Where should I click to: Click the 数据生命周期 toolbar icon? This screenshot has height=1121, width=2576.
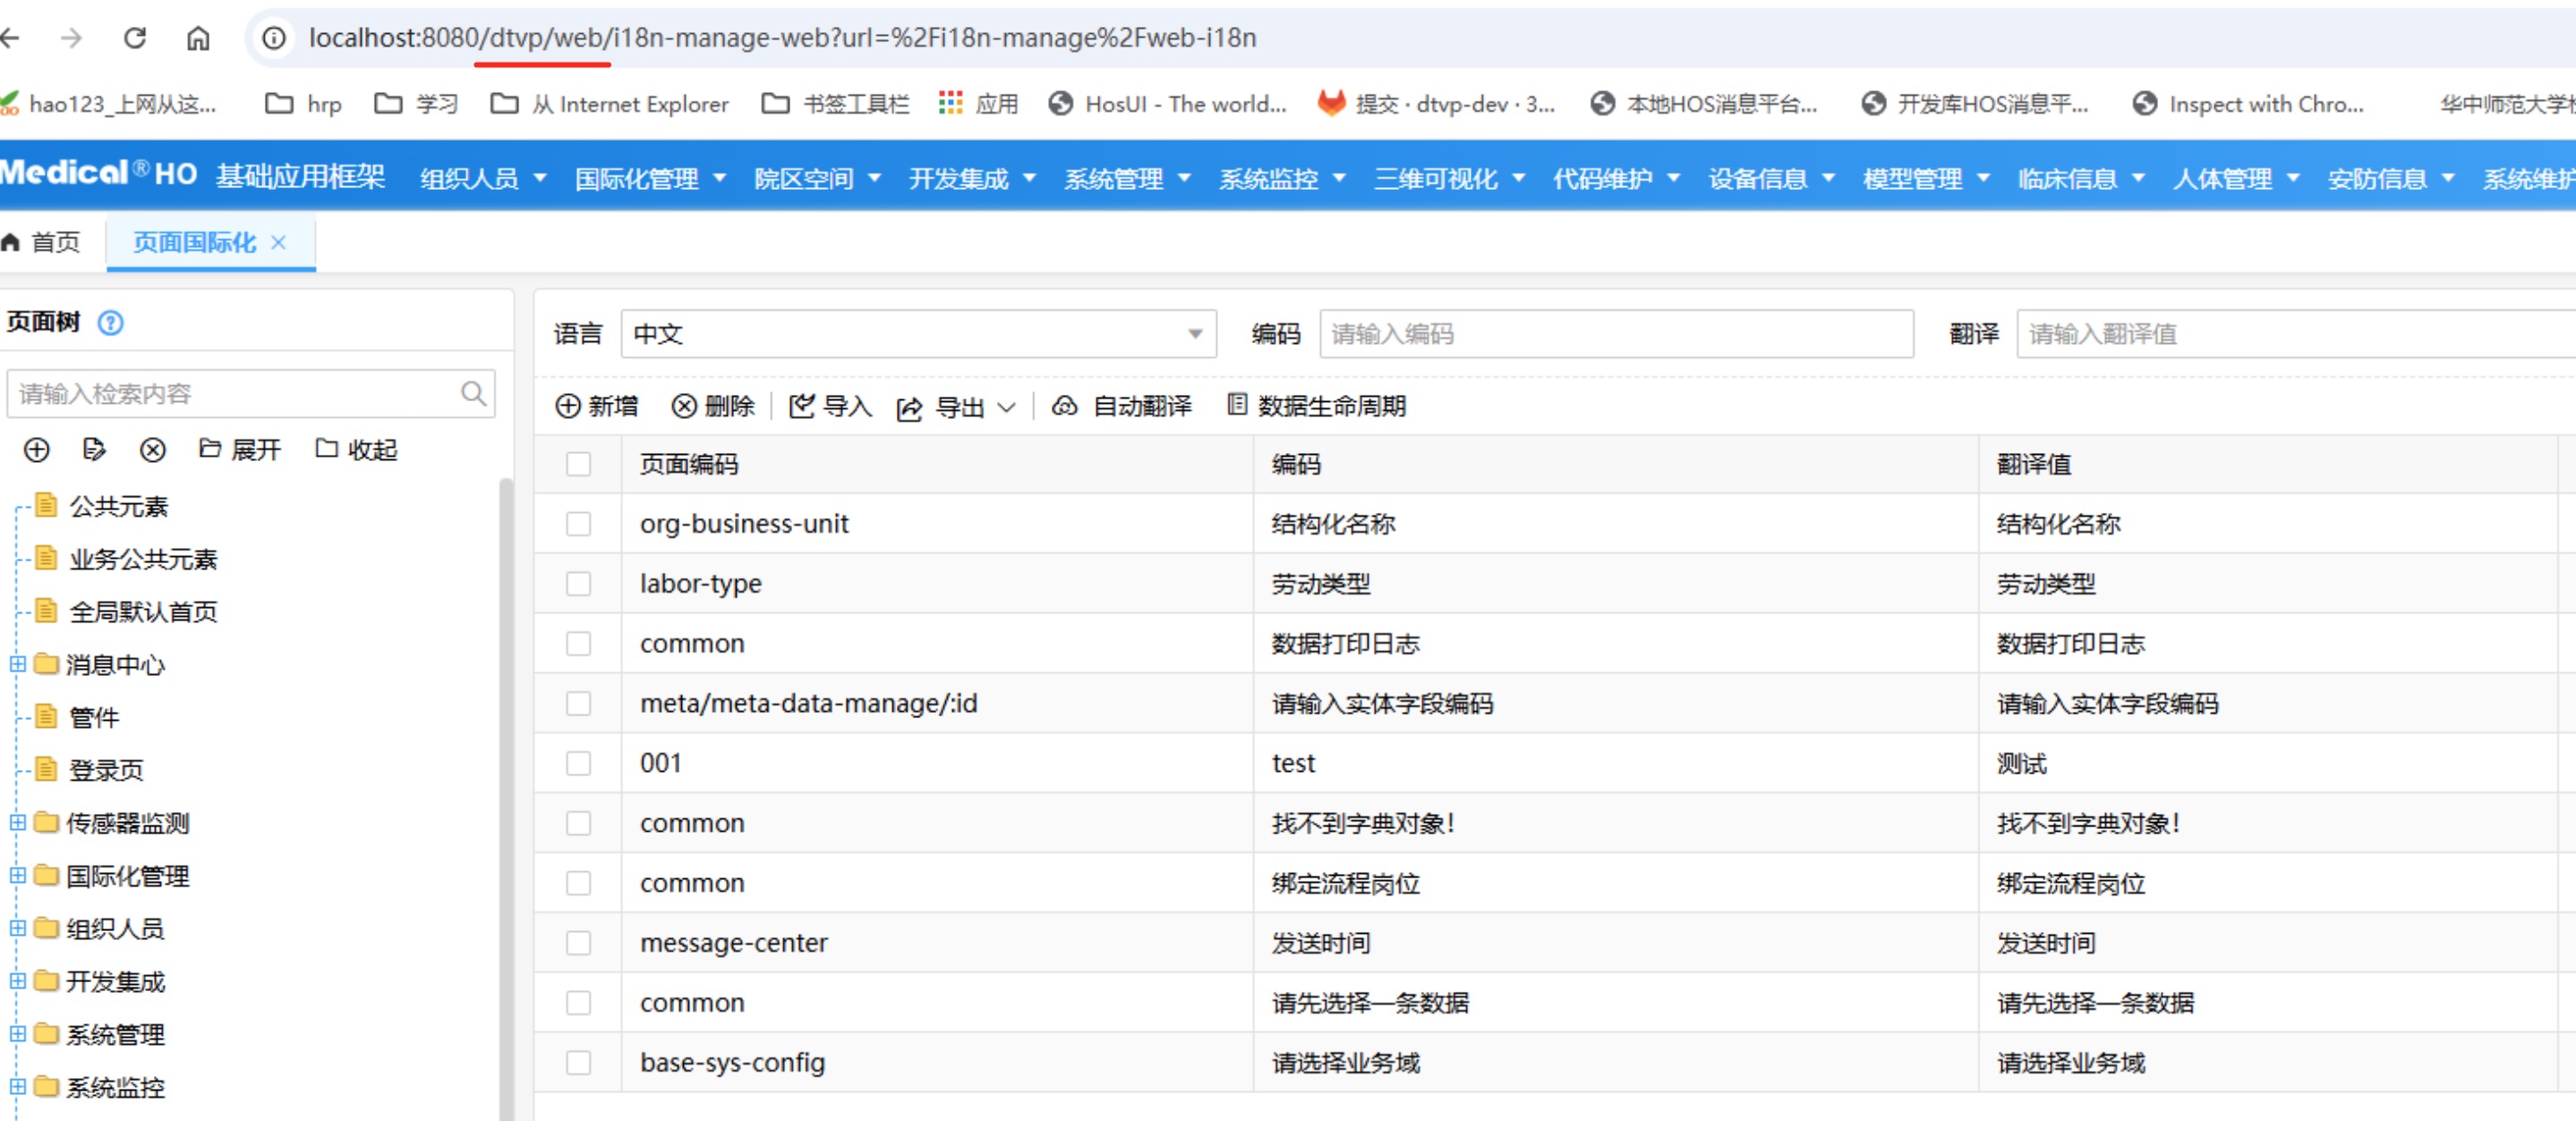pos(1237,405)
